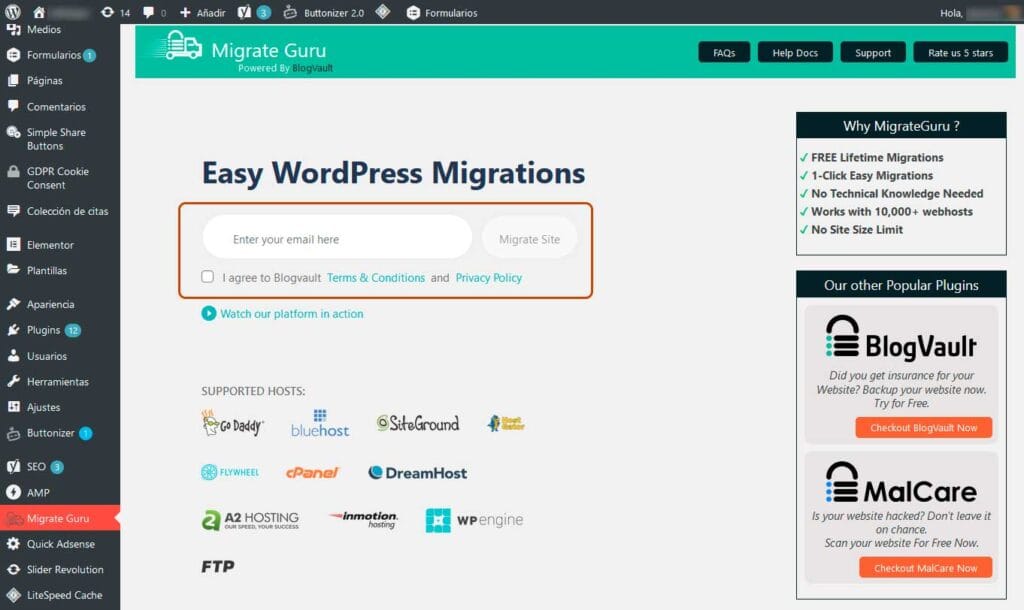Select Slider Revolution in sidebar

pos(64,569)
